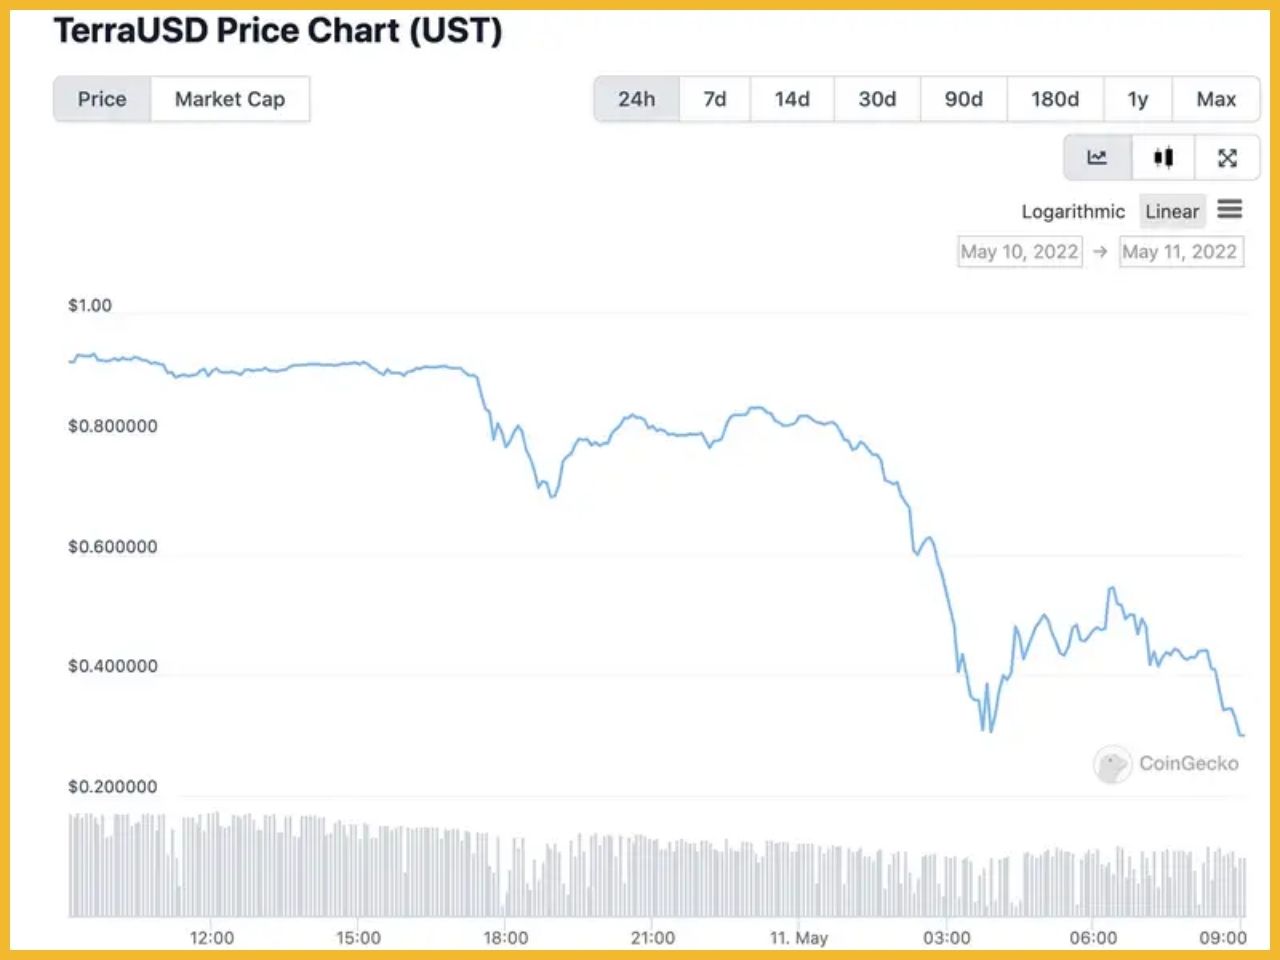Viewport: 1280px width, 960px height.
Task: Activate the line graph icon button
Action: coord(1096,157)
